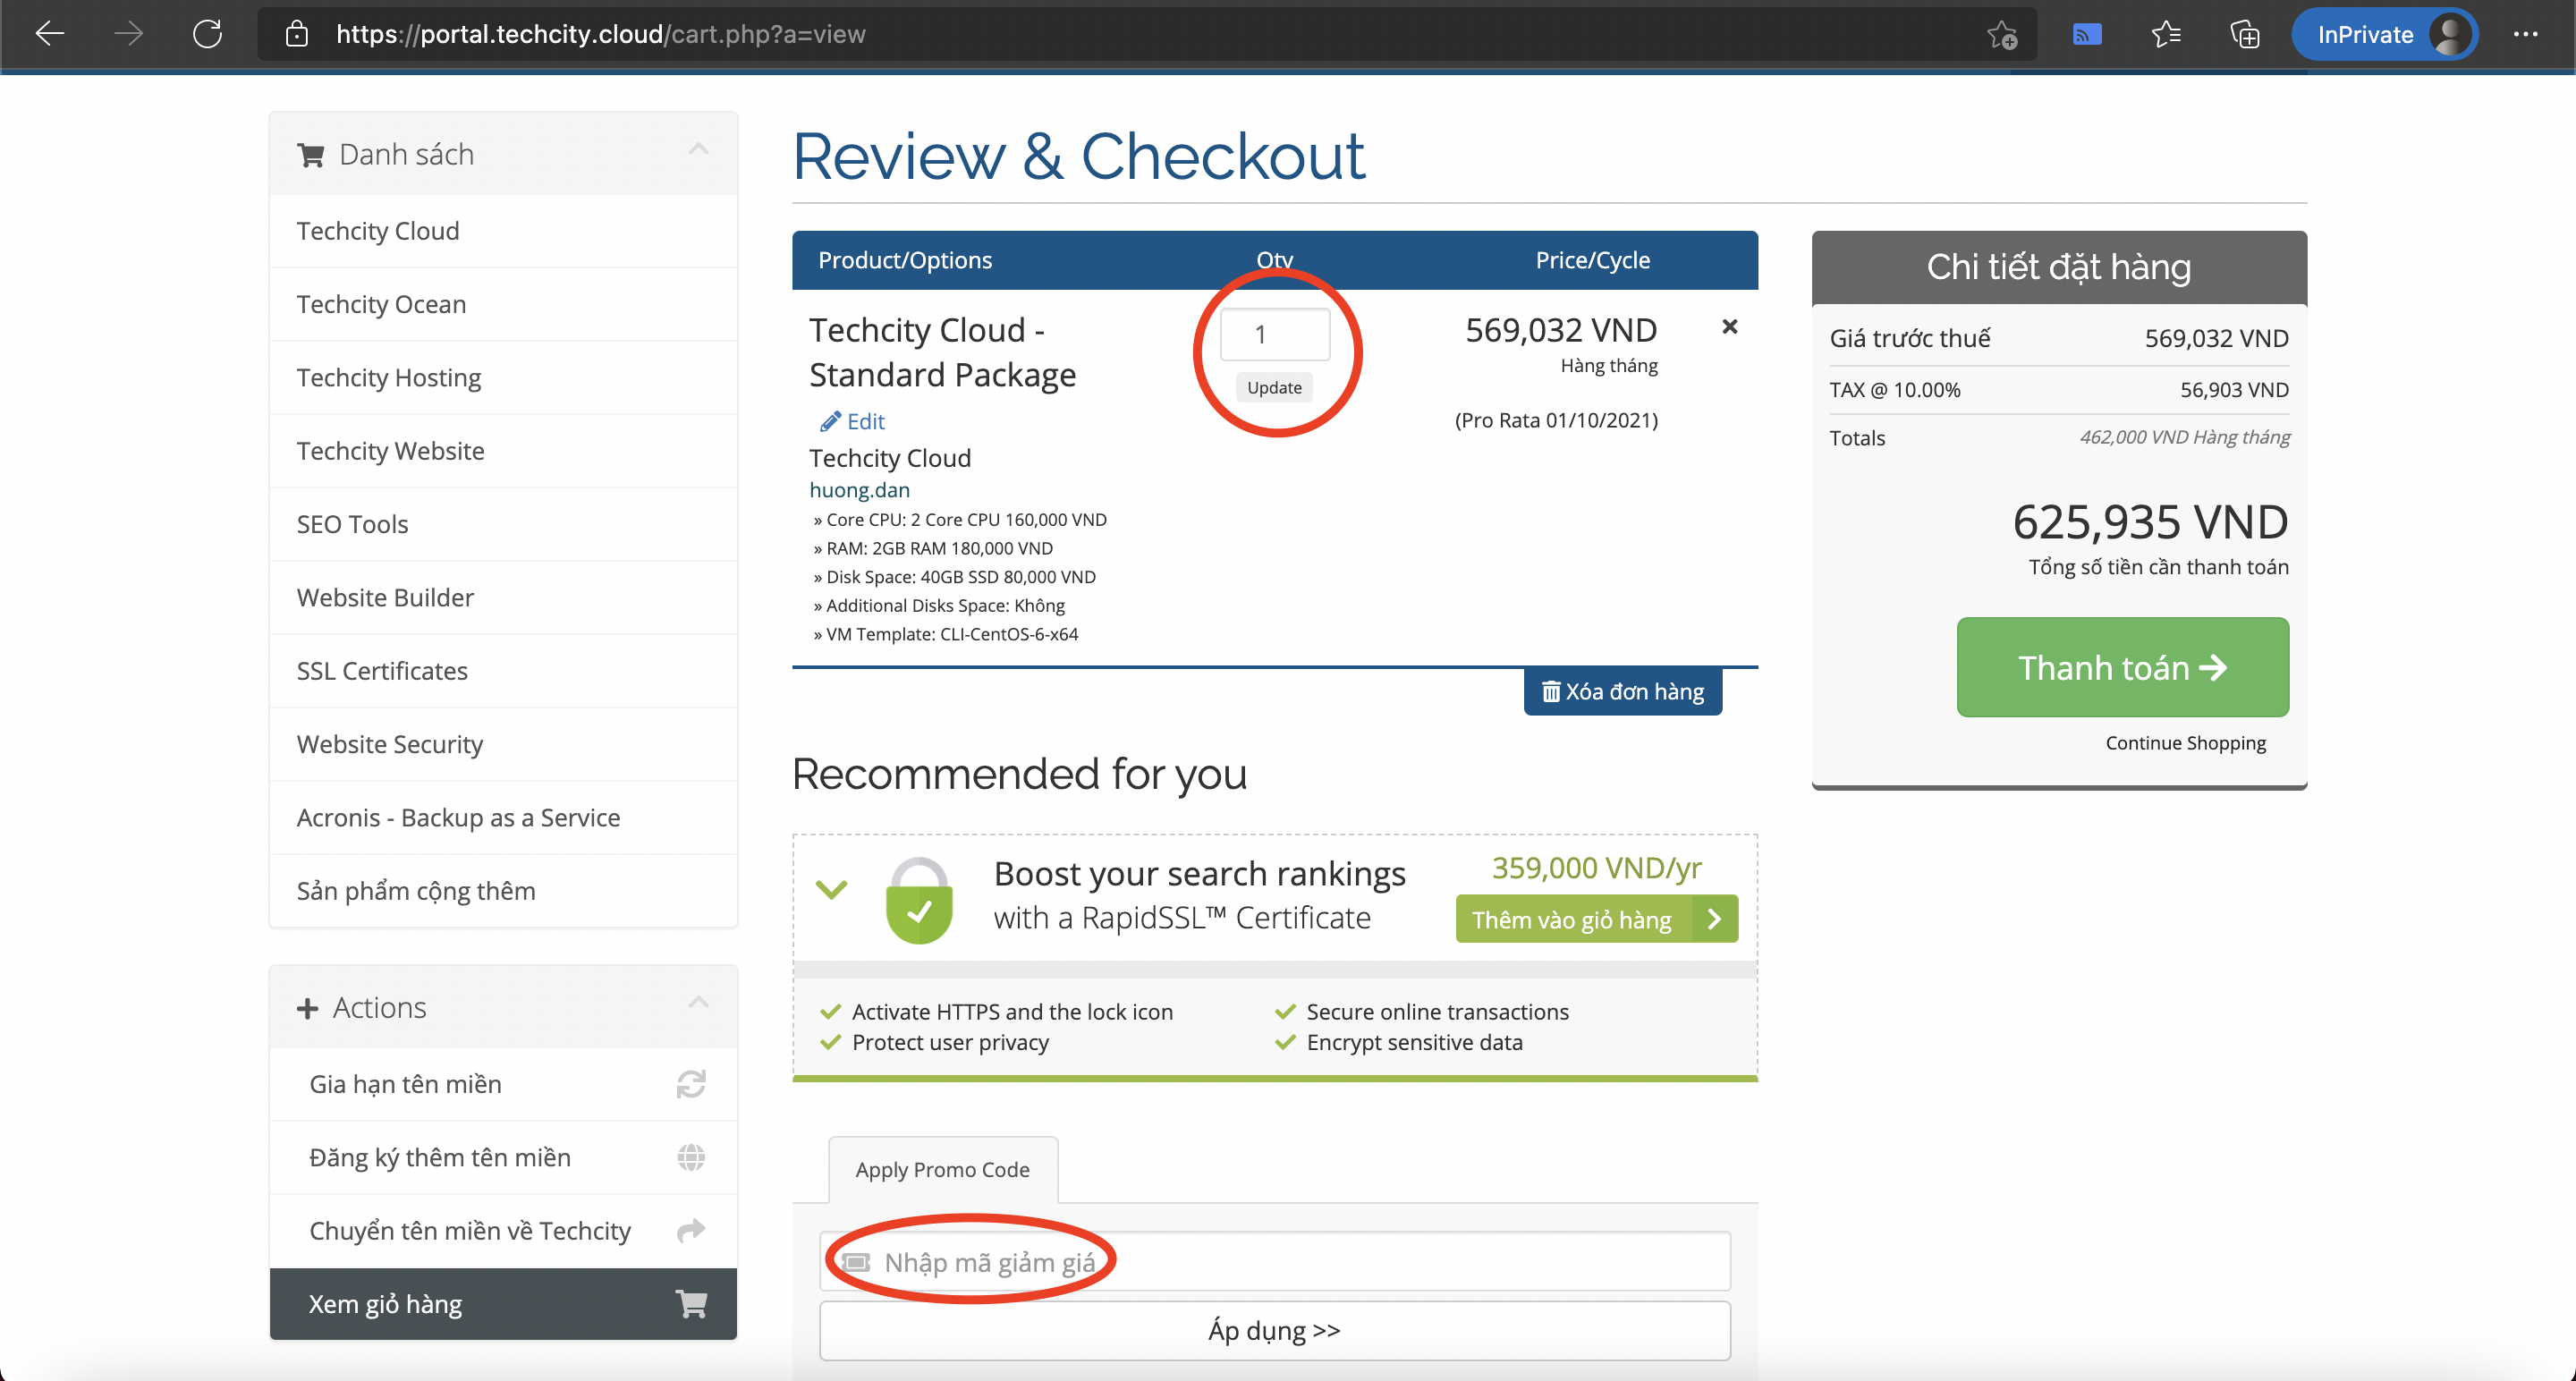
Task: Click the 625,935 VND total amount
Action: [x=2151, y=522]
